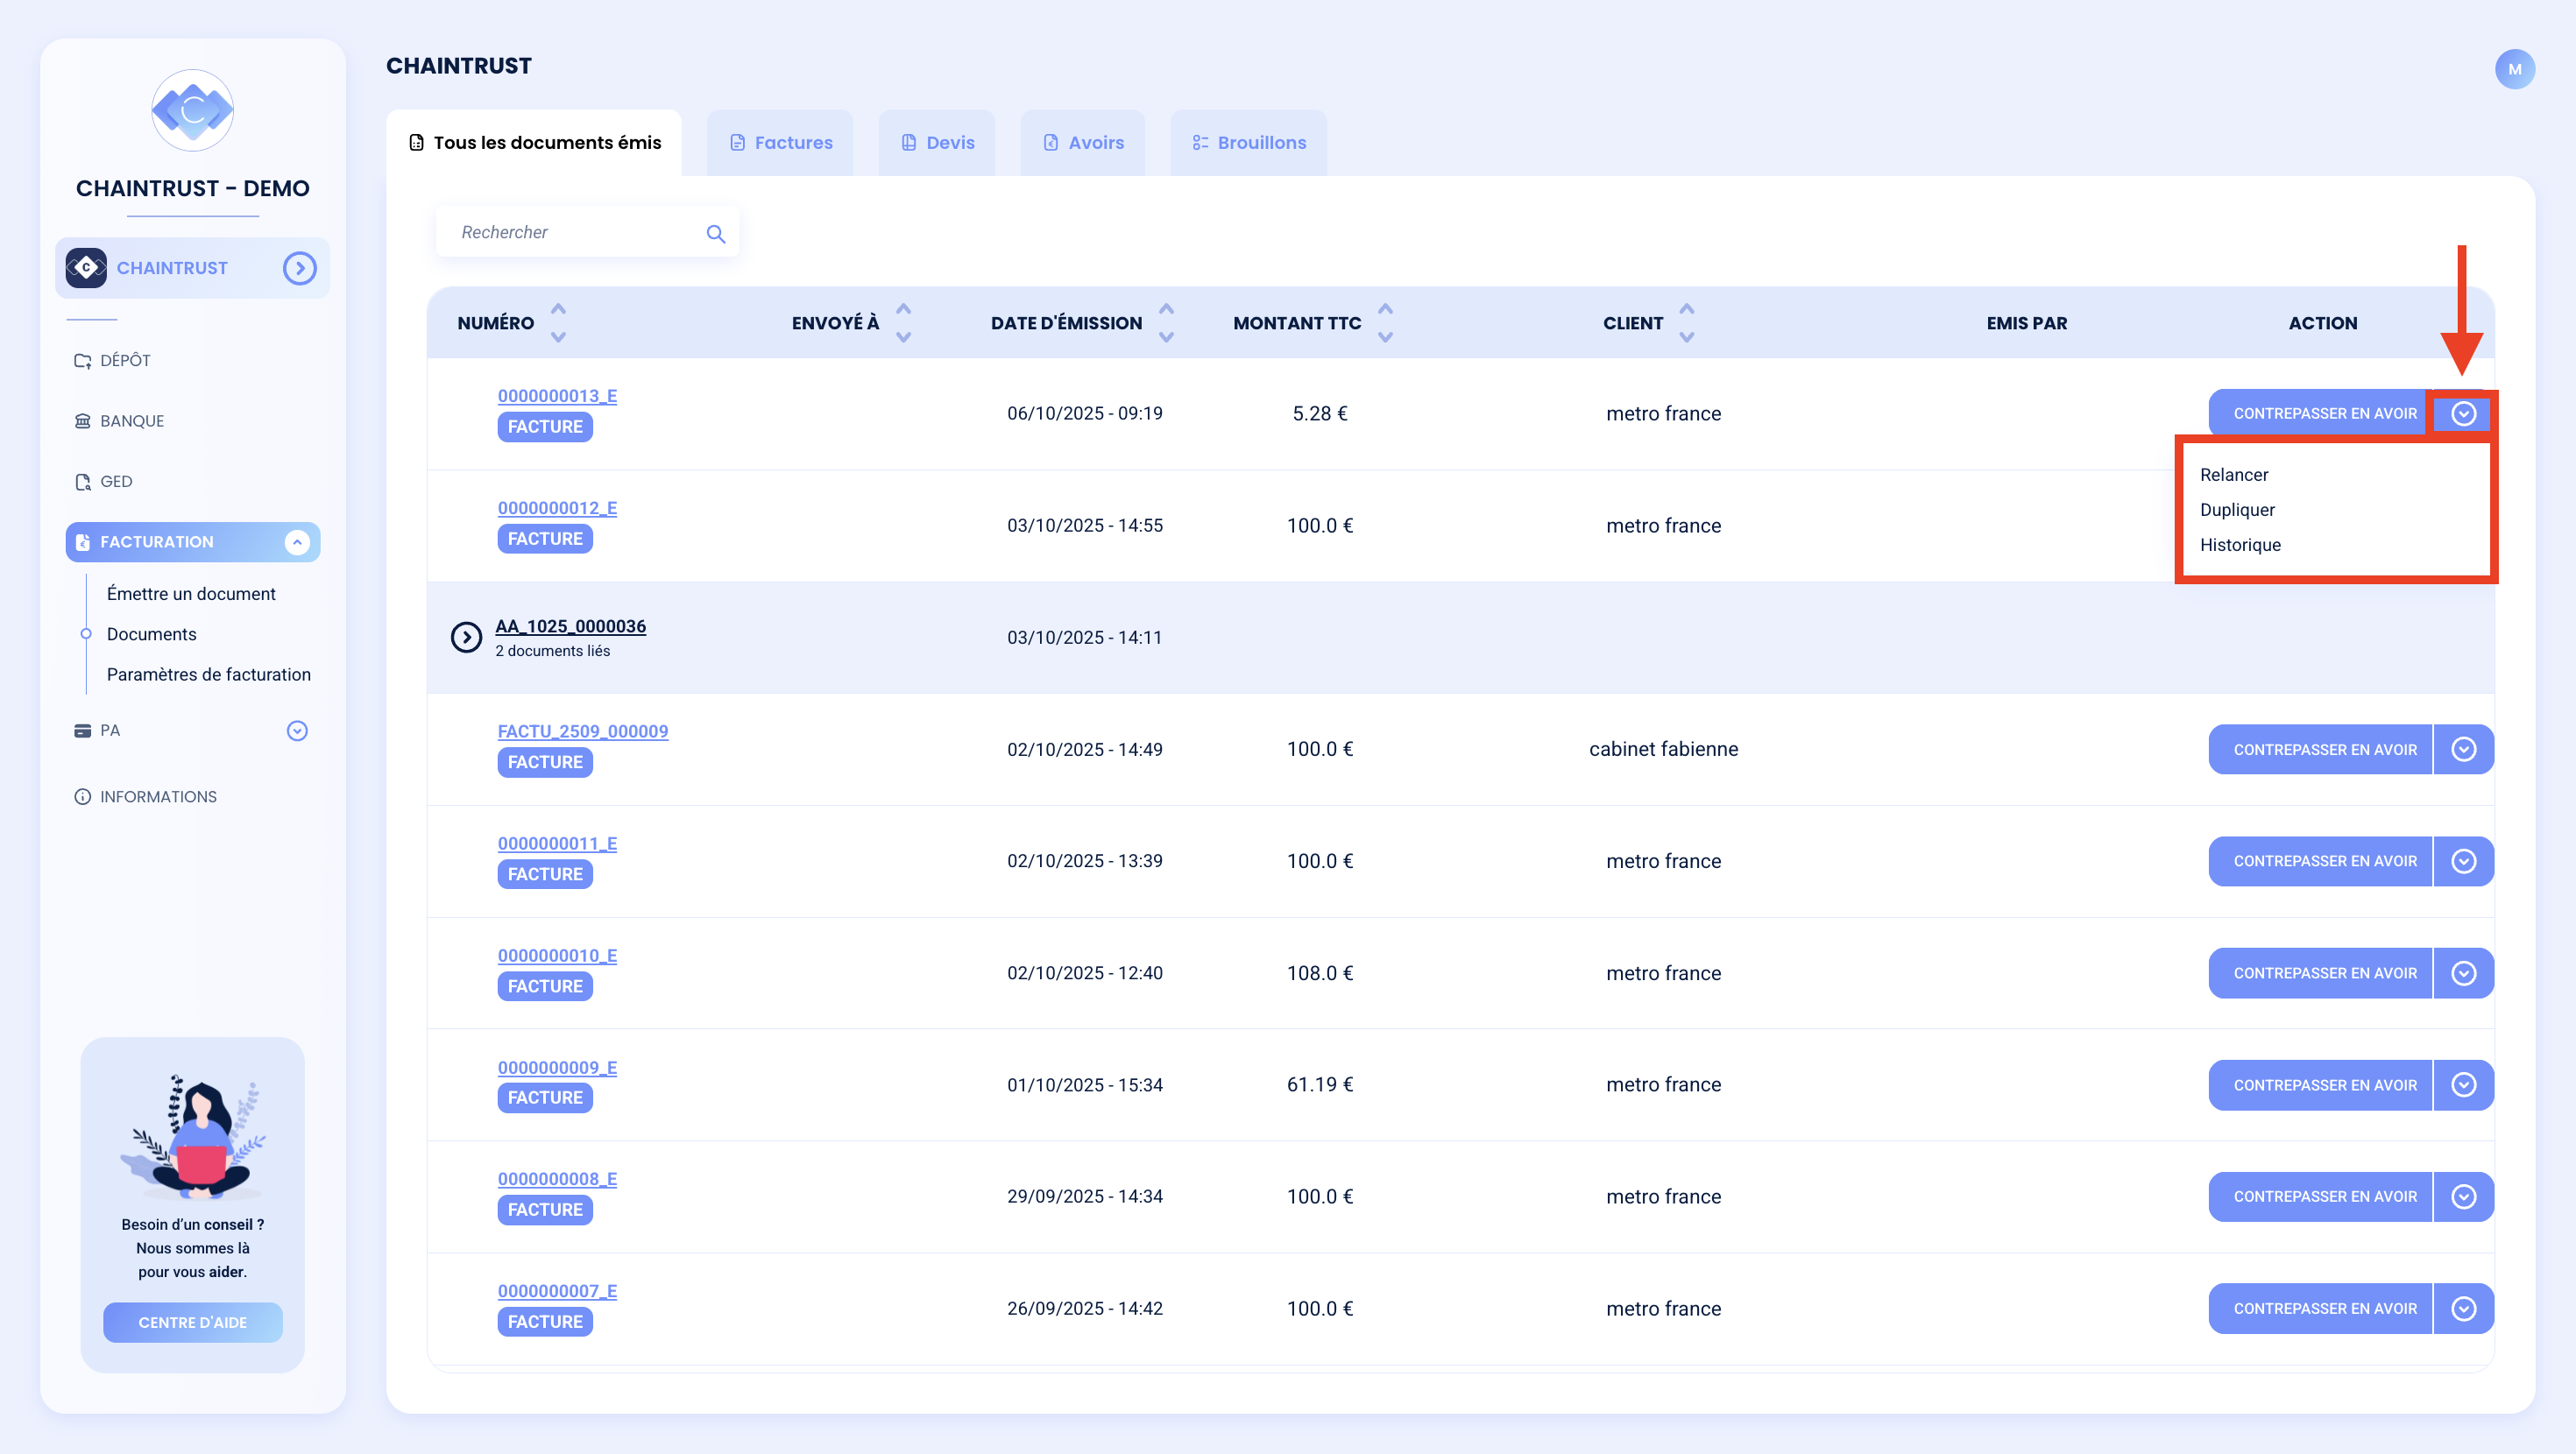Viewport: 2576px width, 1454px height.
Task: Open invoice 0000000008_E link
Action: click(x=557, y=1179)
